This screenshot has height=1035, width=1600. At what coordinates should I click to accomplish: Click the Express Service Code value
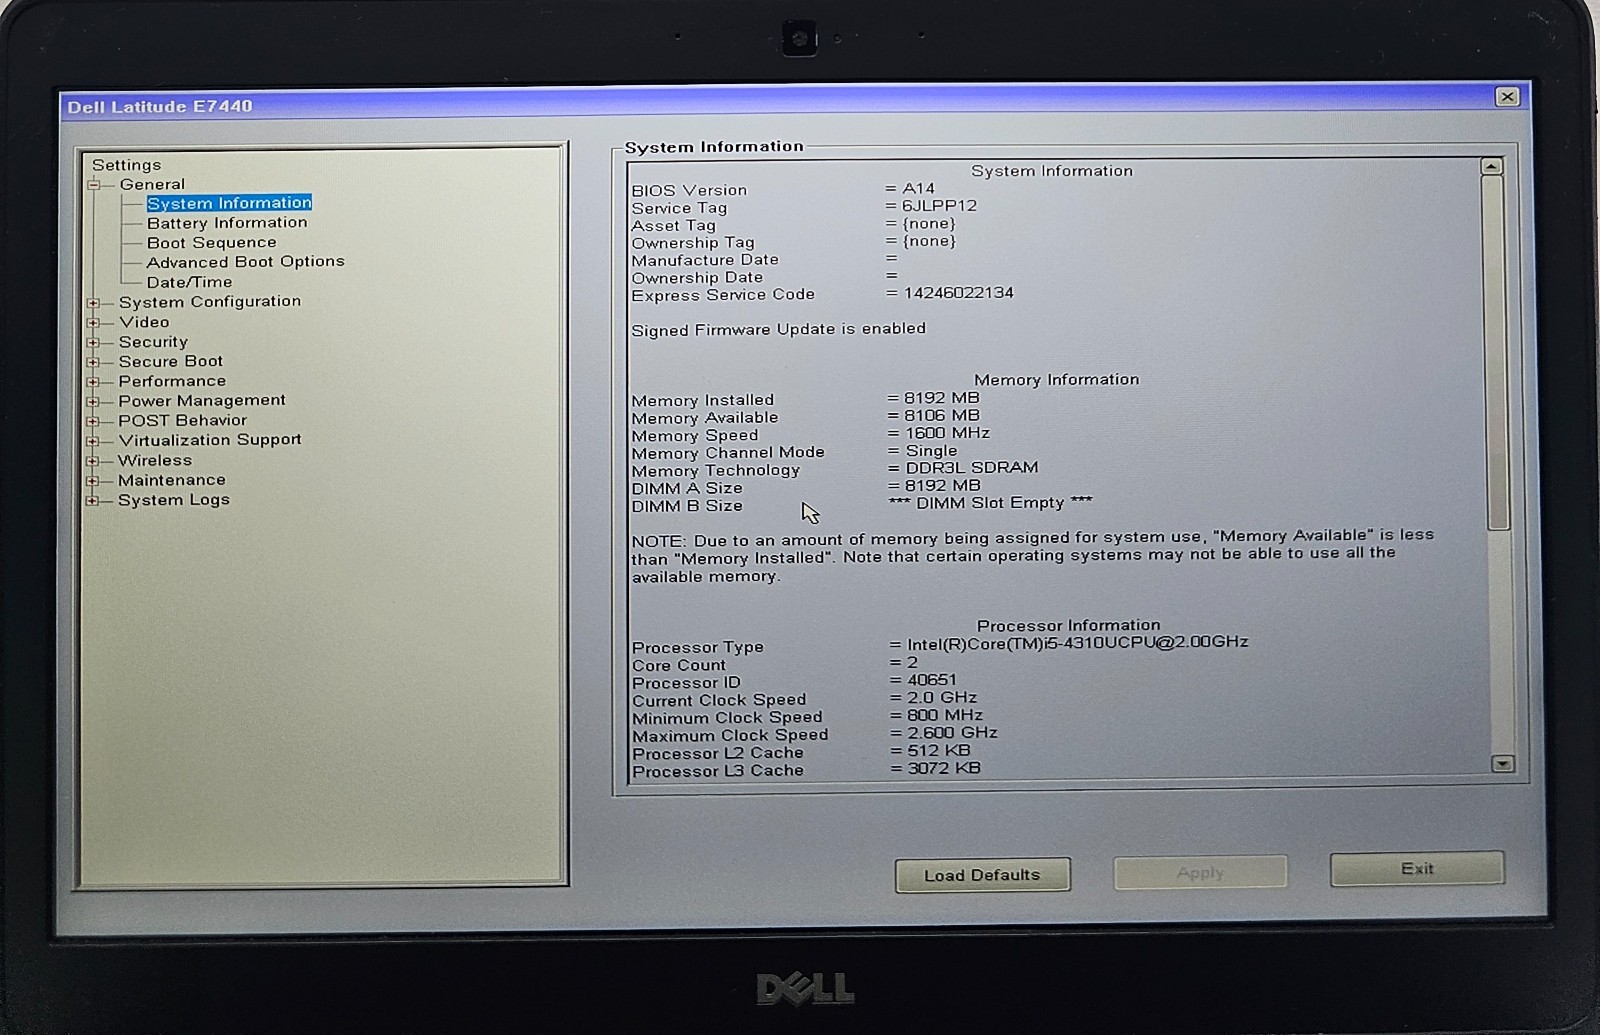coord(958,293)
